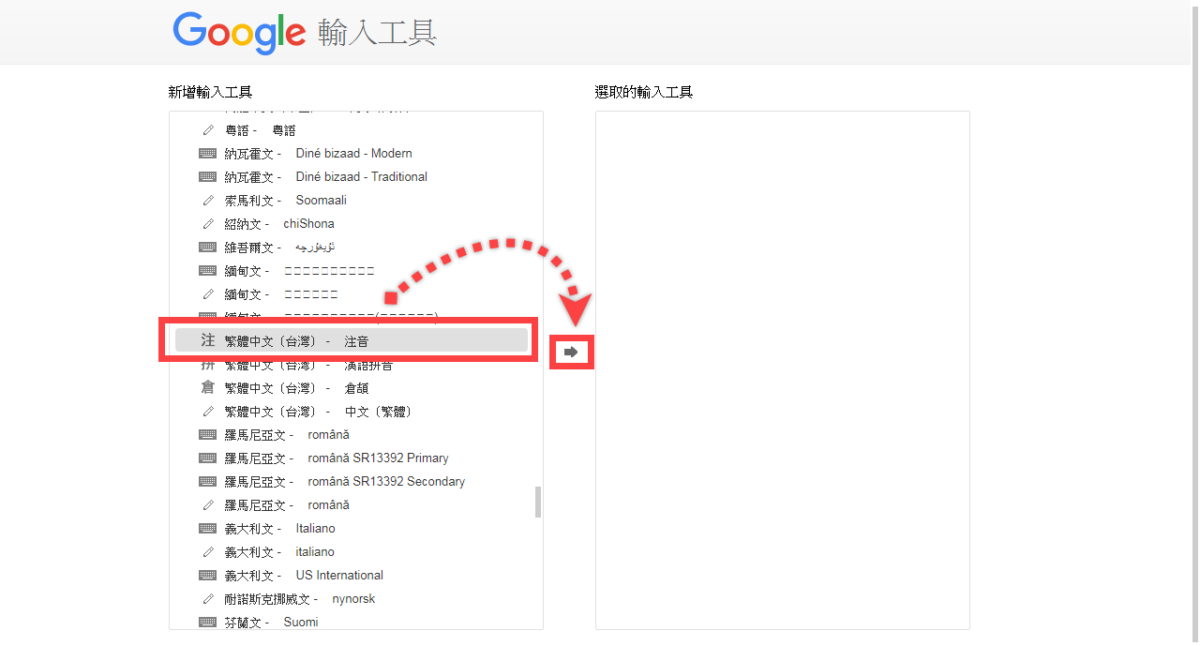The width and height of the screenshot is (1200, 646).
Task: Select the 繁體中文 漢語拼音 row
Action: (x=352, y=365)
